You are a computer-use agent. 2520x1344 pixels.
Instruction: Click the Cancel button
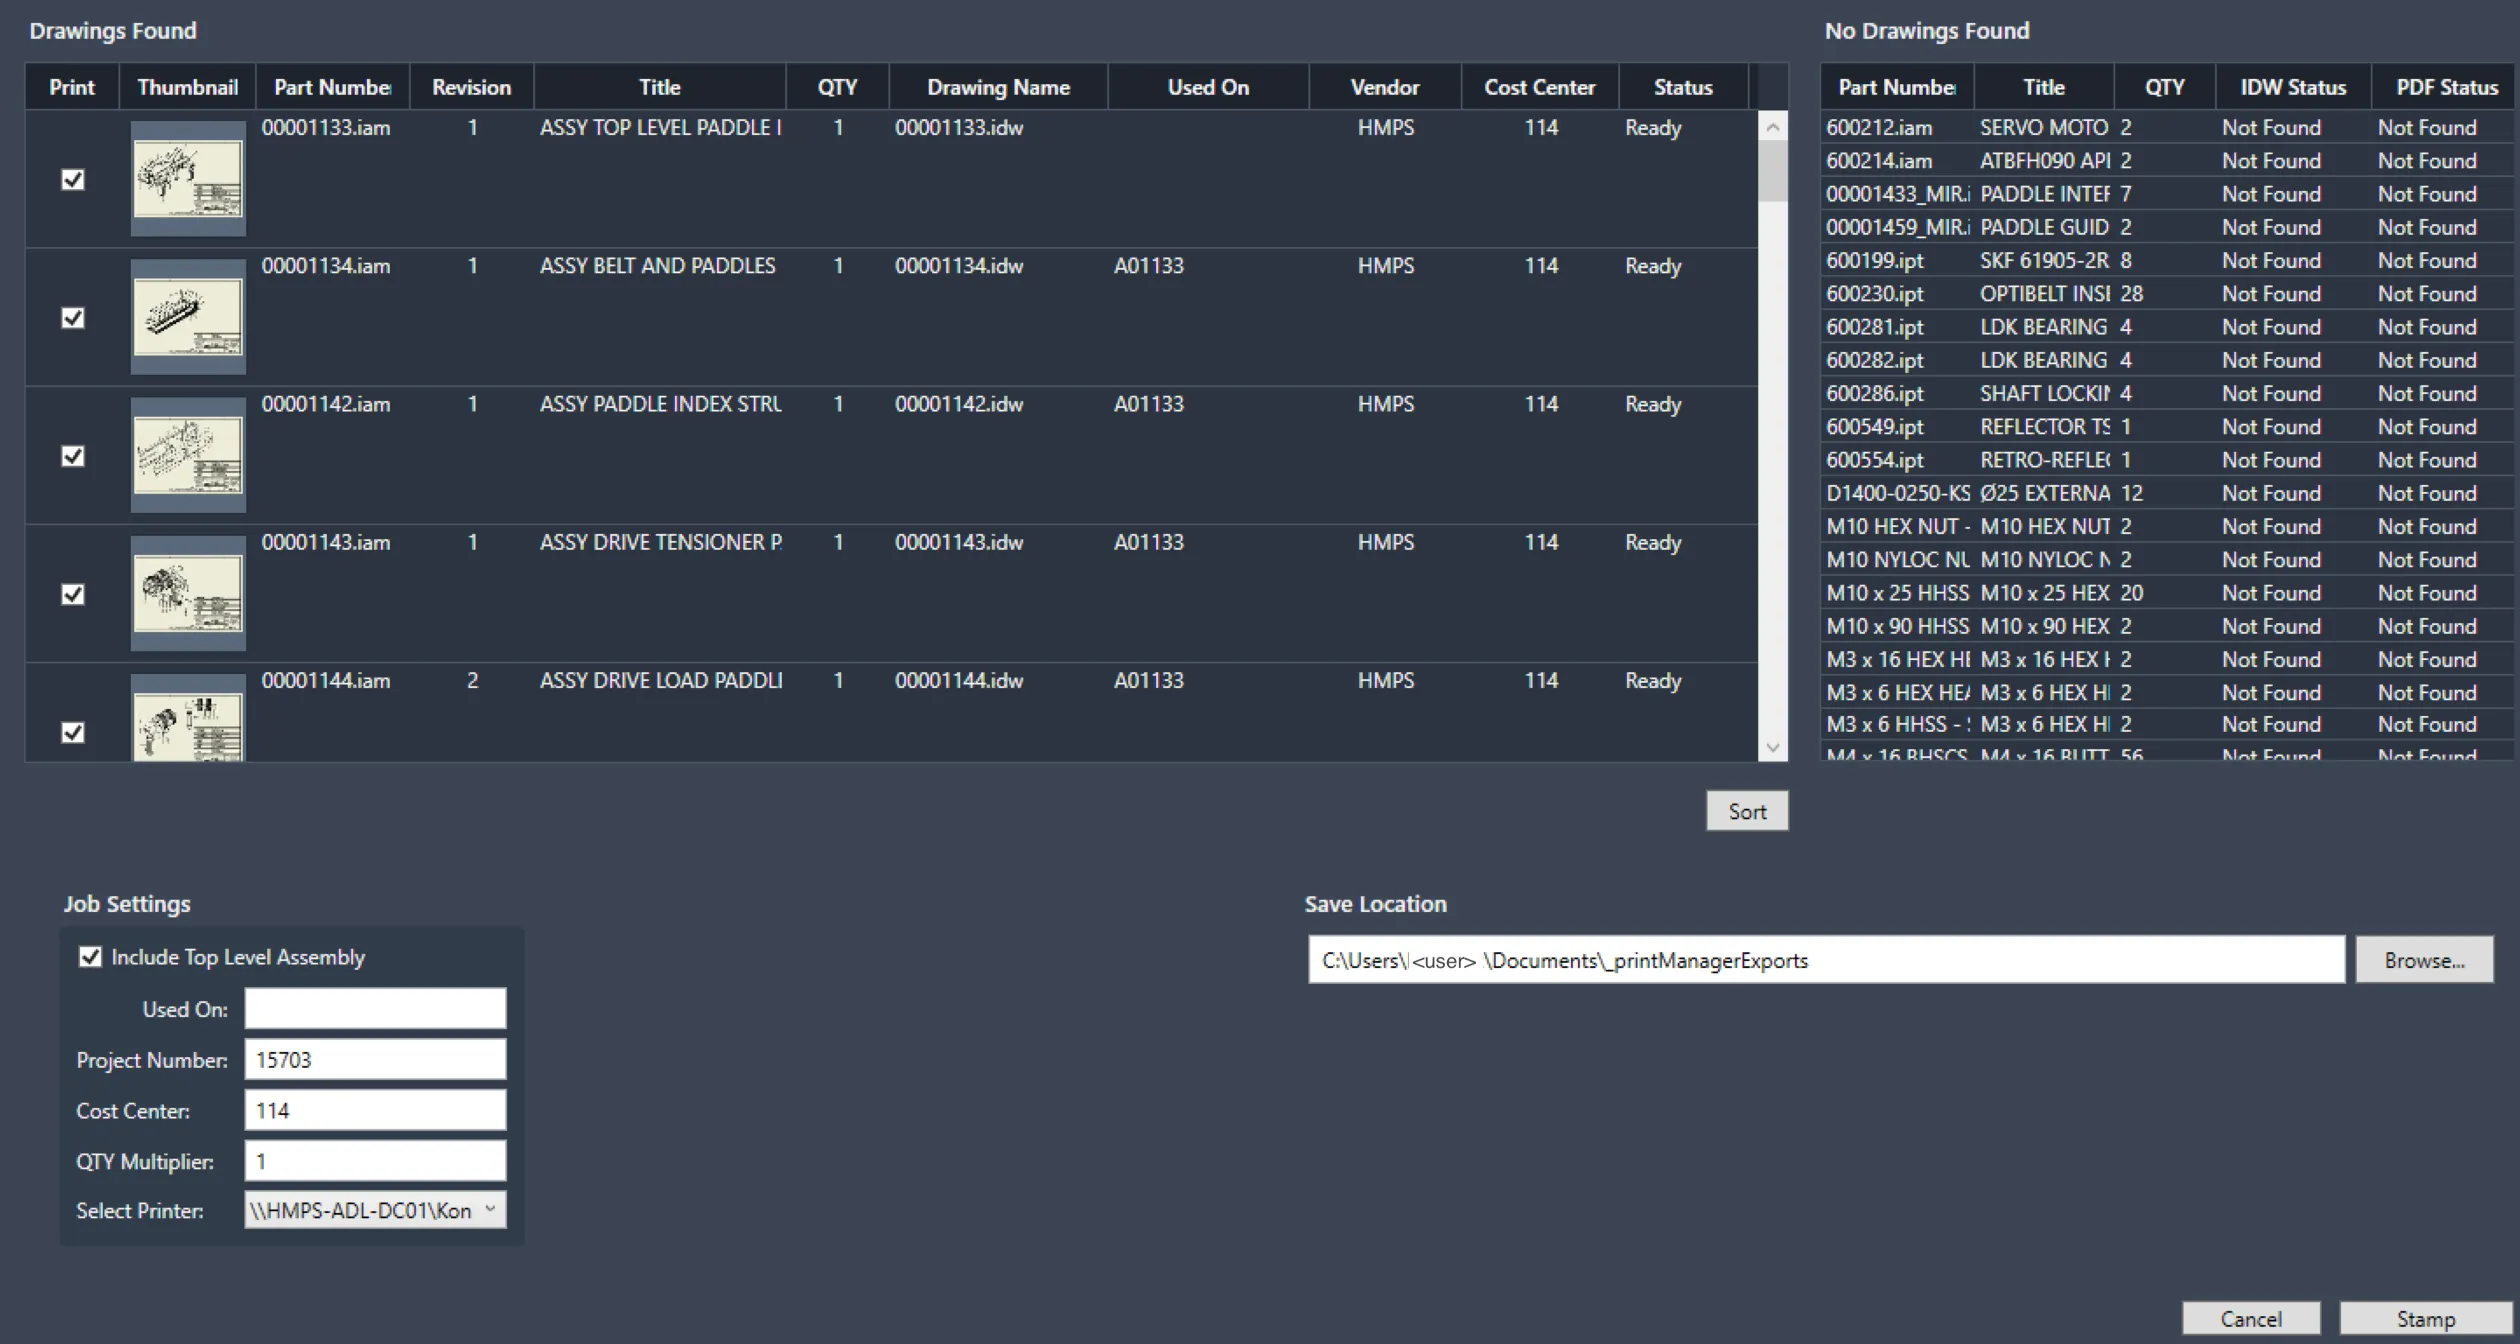(x=2251, y=1318)
